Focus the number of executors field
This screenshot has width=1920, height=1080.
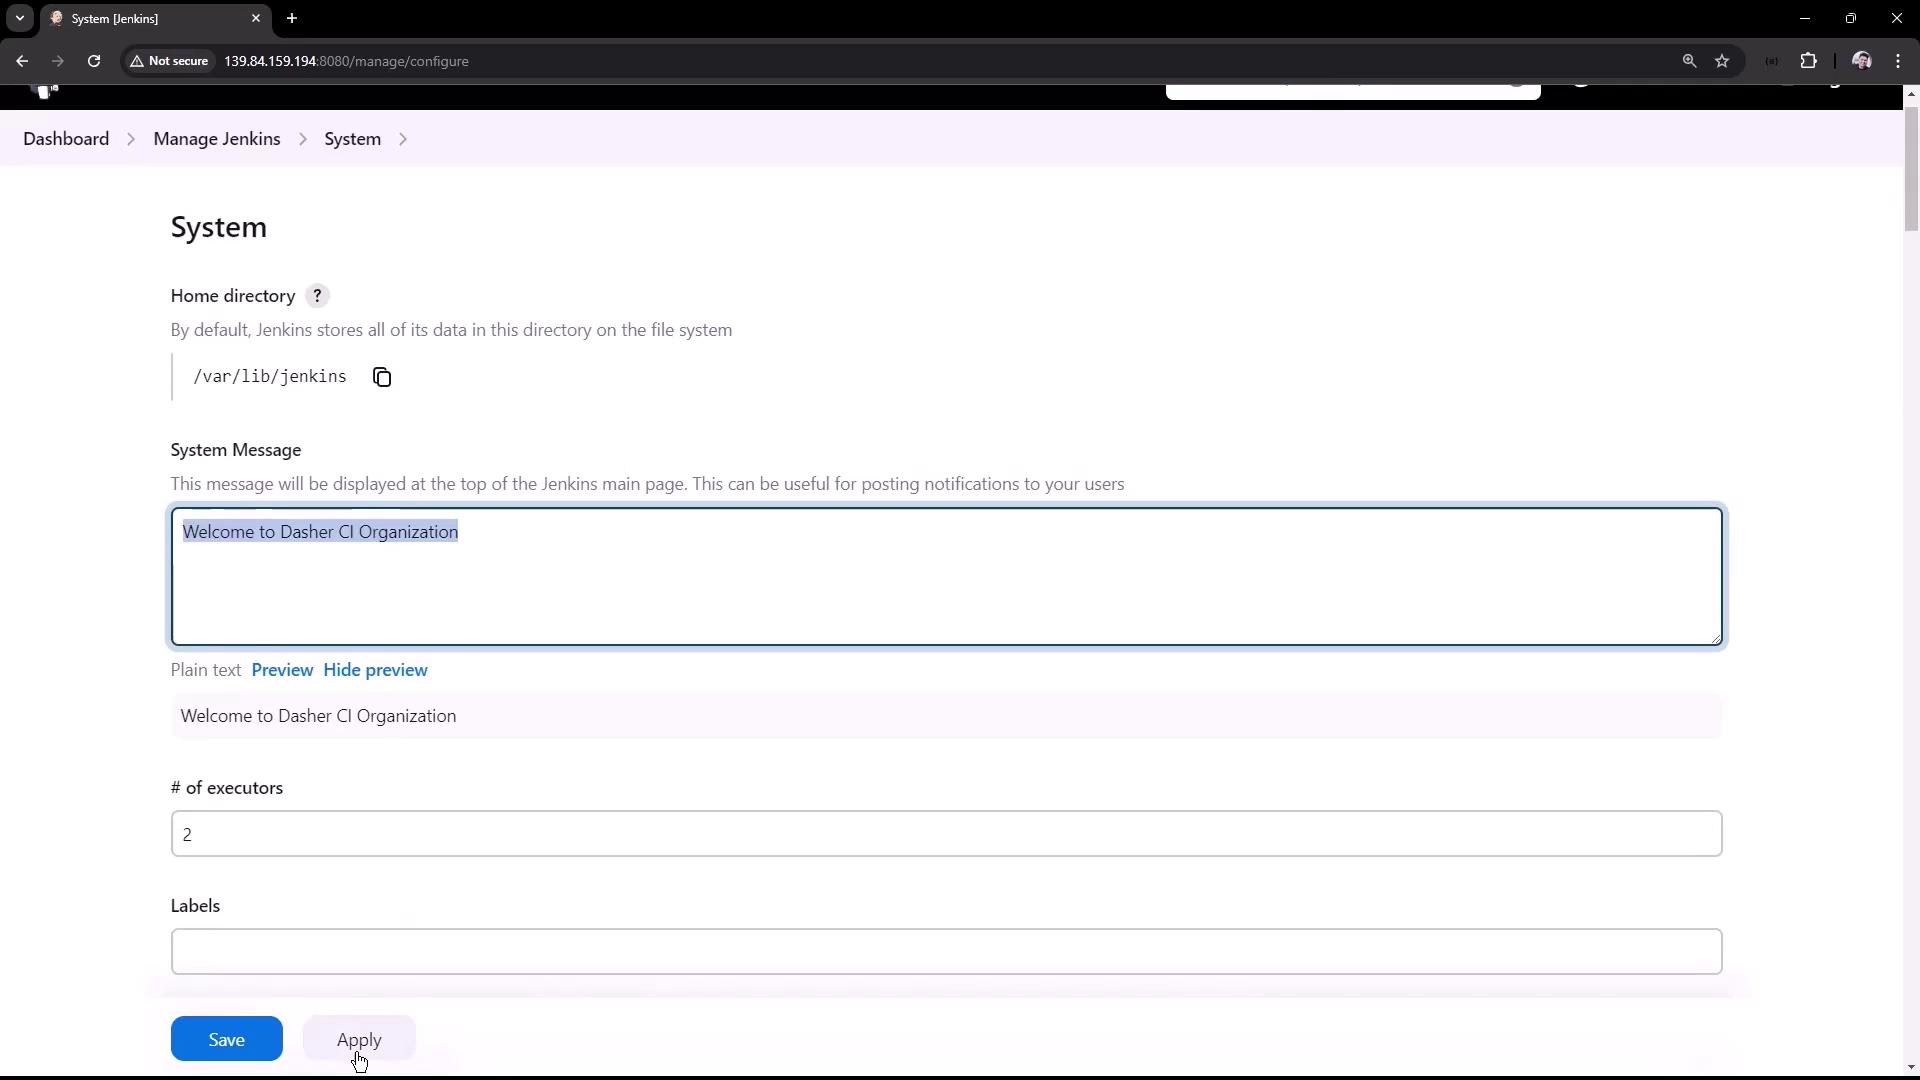pyautogui.click(x=945, y=834)
